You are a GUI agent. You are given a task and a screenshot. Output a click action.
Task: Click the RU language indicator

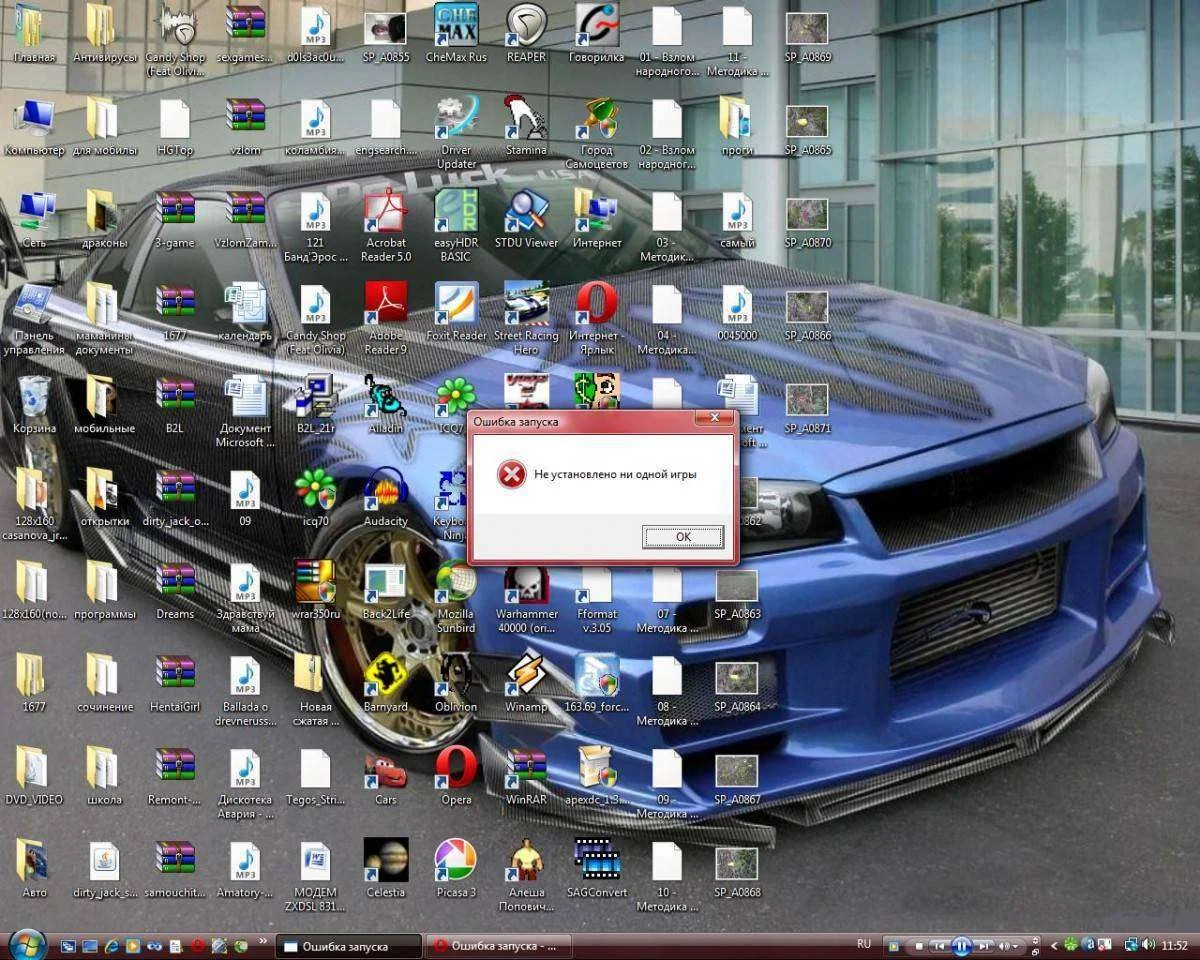coord(864,944)
